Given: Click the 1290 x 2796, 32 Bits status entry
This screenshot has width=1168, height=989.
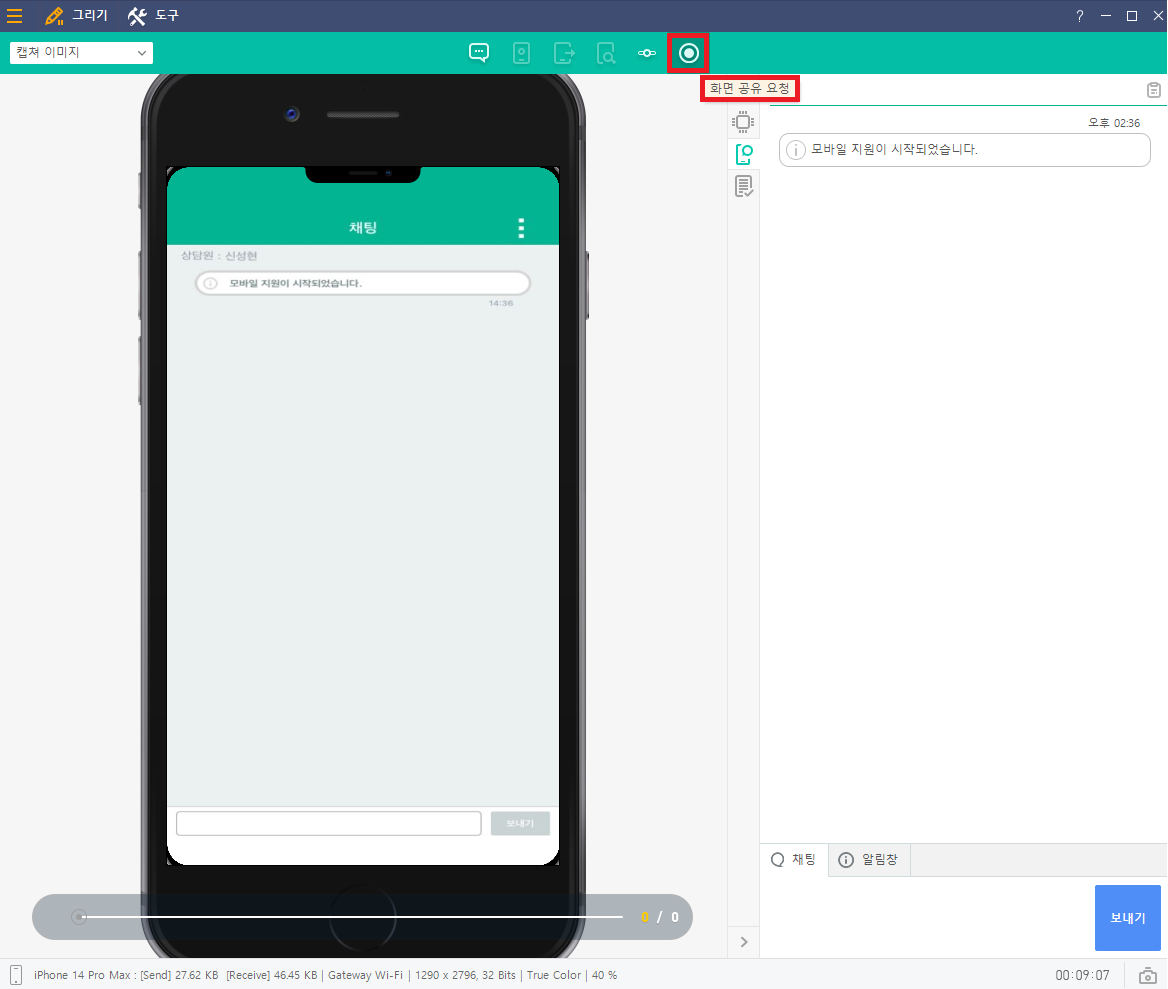Looking at the screenshot, I should 466,975.
